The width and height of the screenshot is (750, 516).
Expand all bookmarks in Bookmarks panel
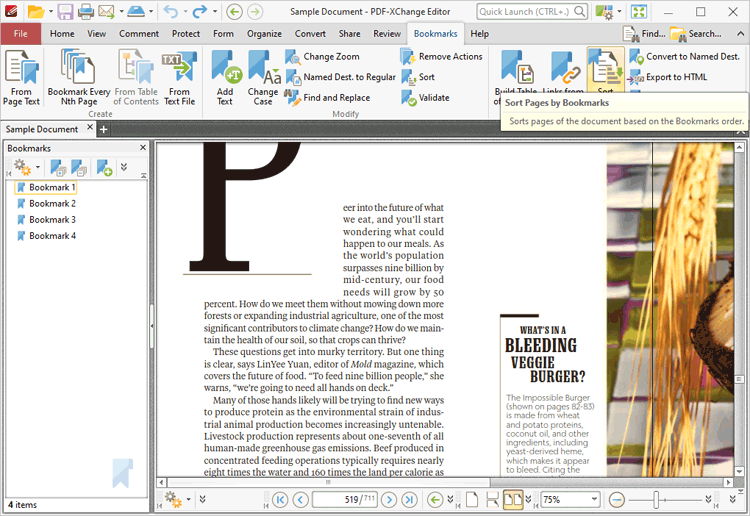(58, 168)
